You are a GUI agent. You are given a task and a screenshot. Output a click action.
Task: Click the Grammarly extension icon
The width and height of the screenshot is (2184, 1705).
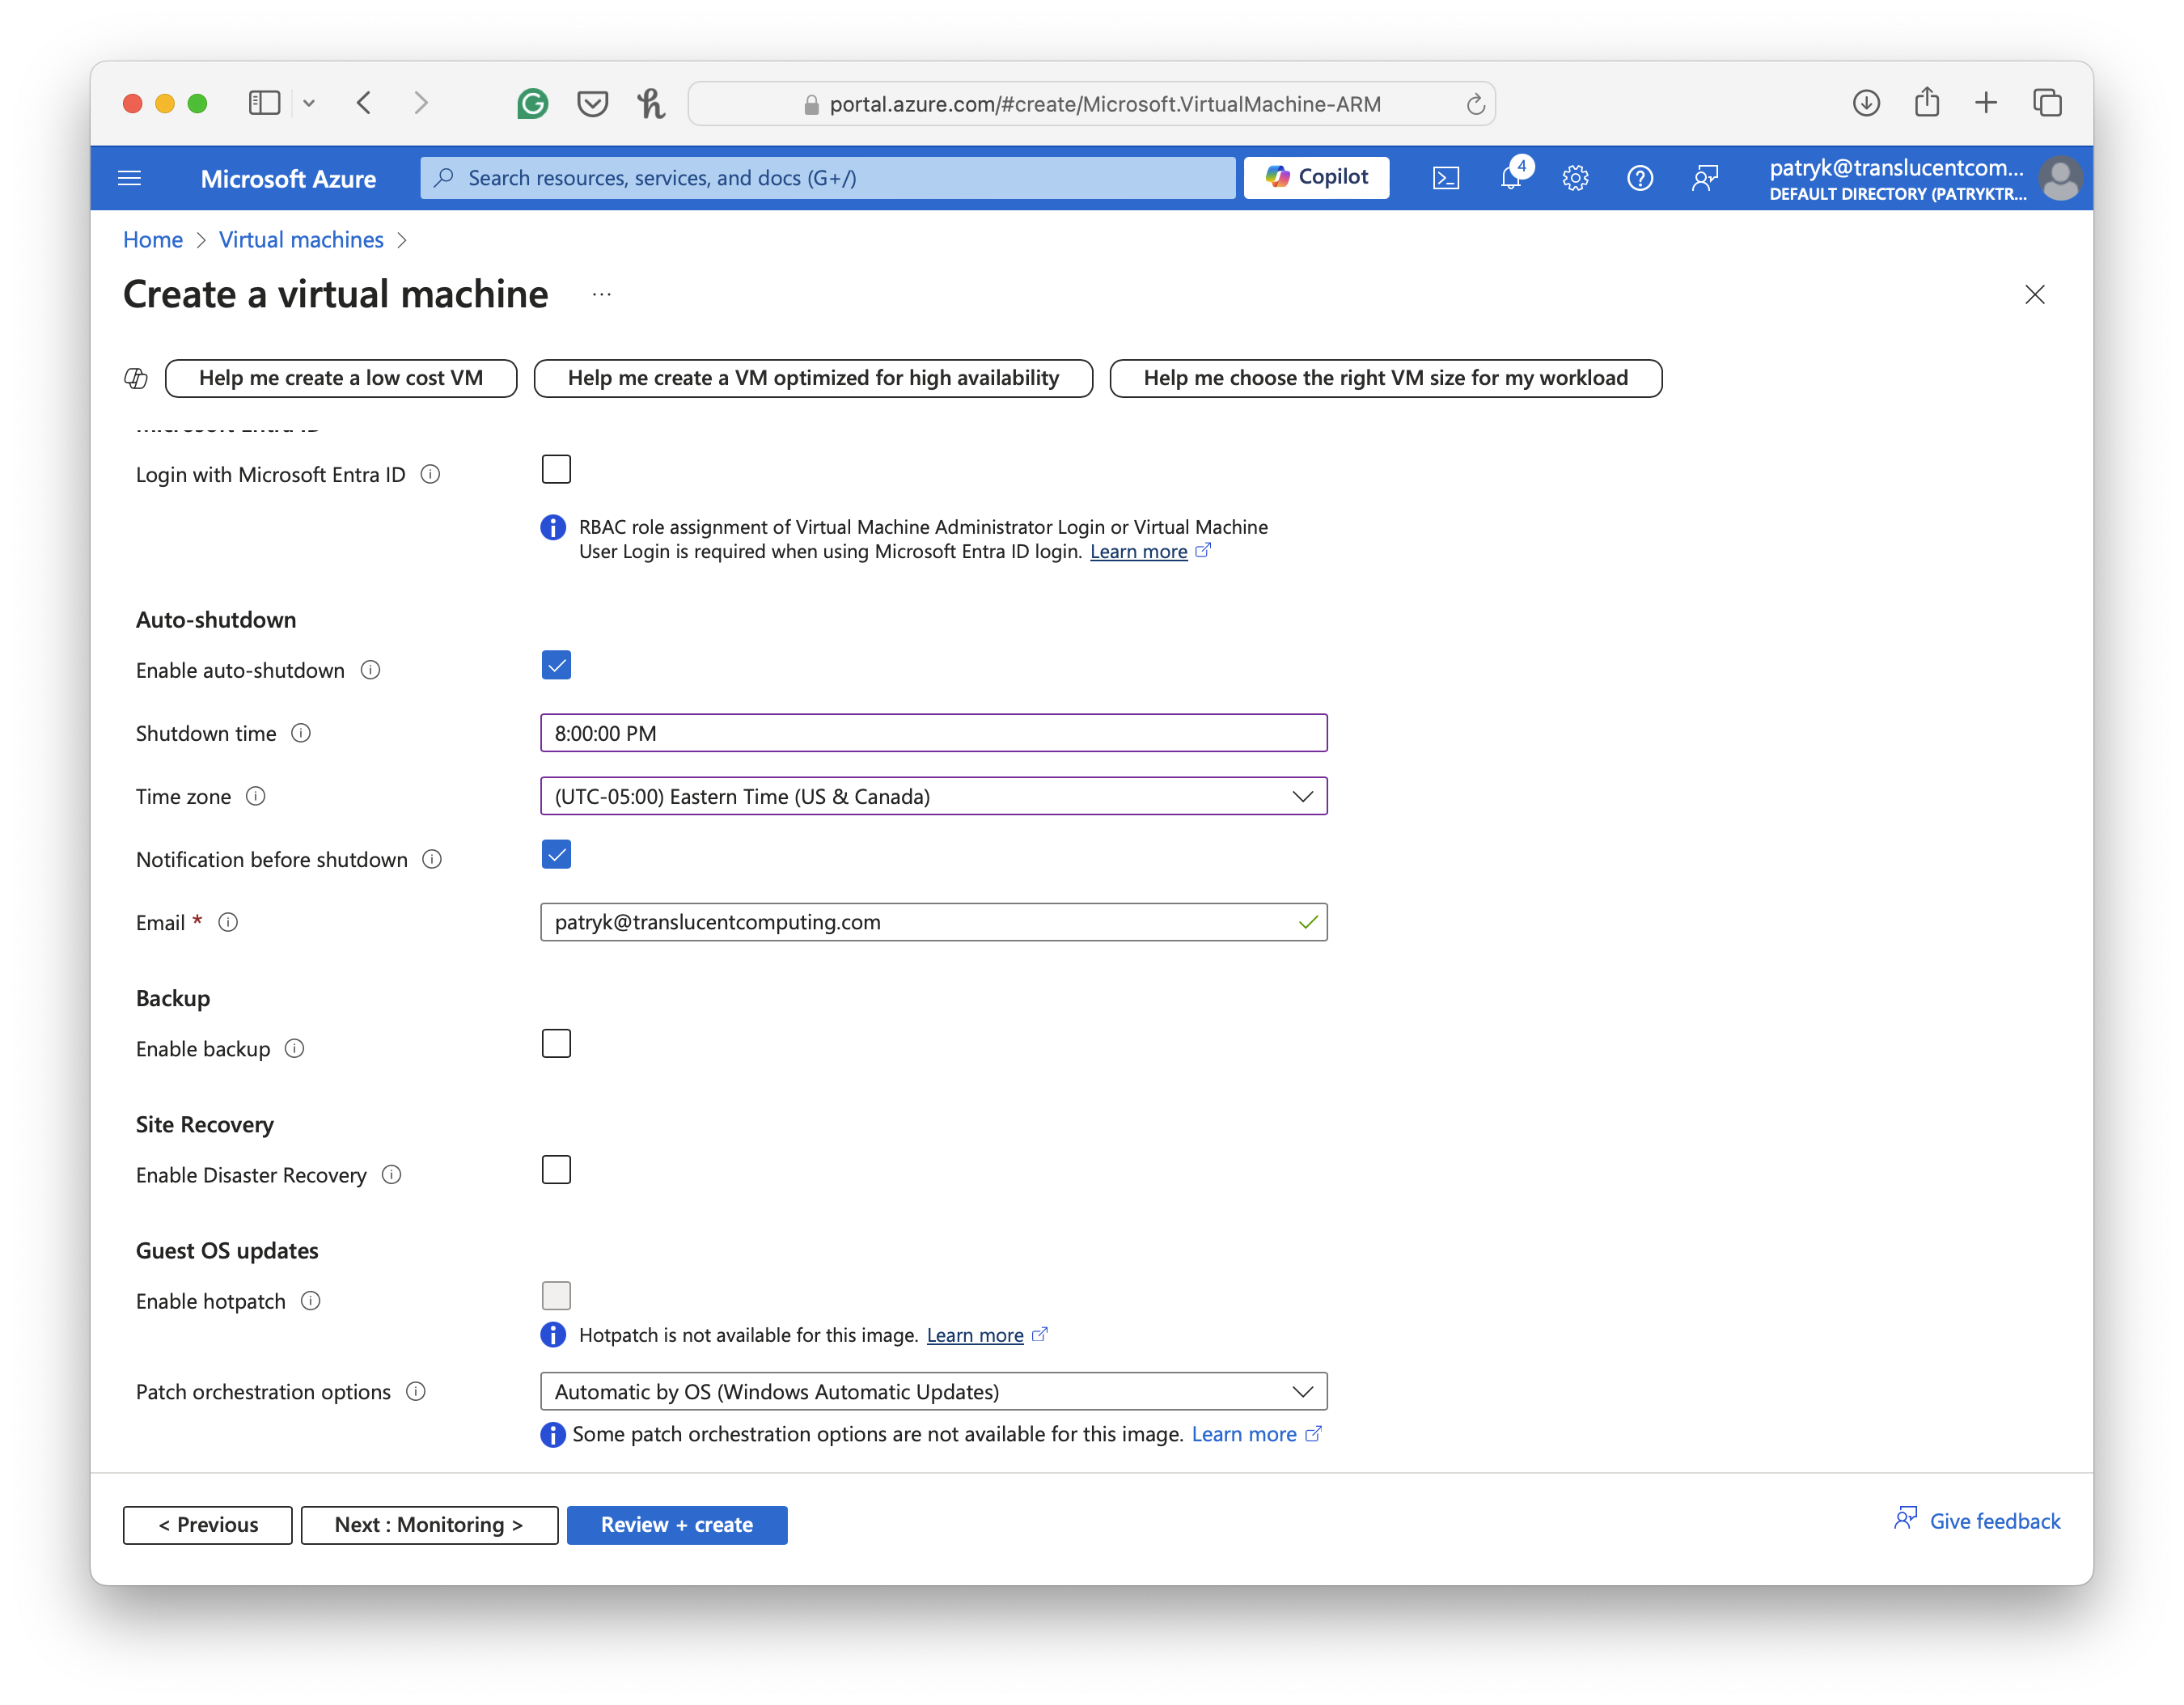tap(533, 103)
